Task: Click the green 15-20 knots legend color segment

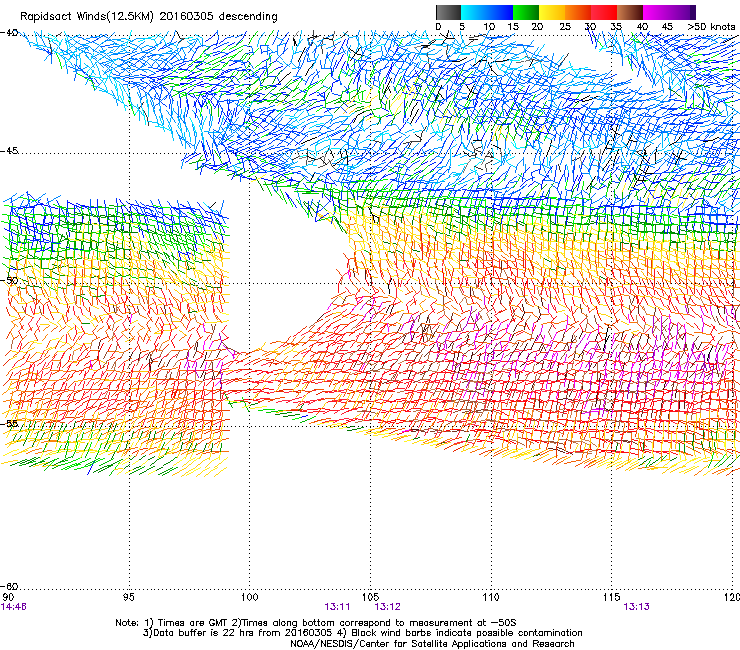Action: tap(526, 12)
